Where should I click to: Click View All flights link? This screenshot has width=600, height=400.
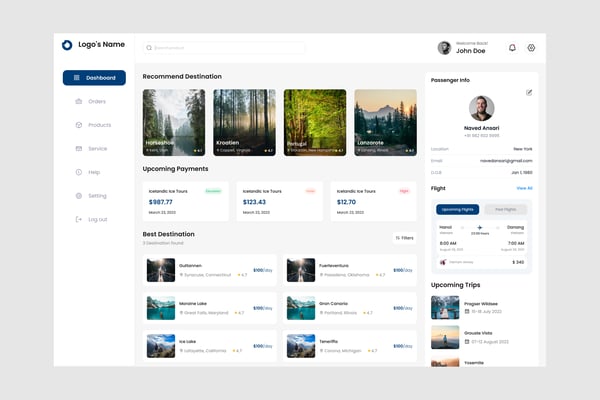(x=524, y=188)
